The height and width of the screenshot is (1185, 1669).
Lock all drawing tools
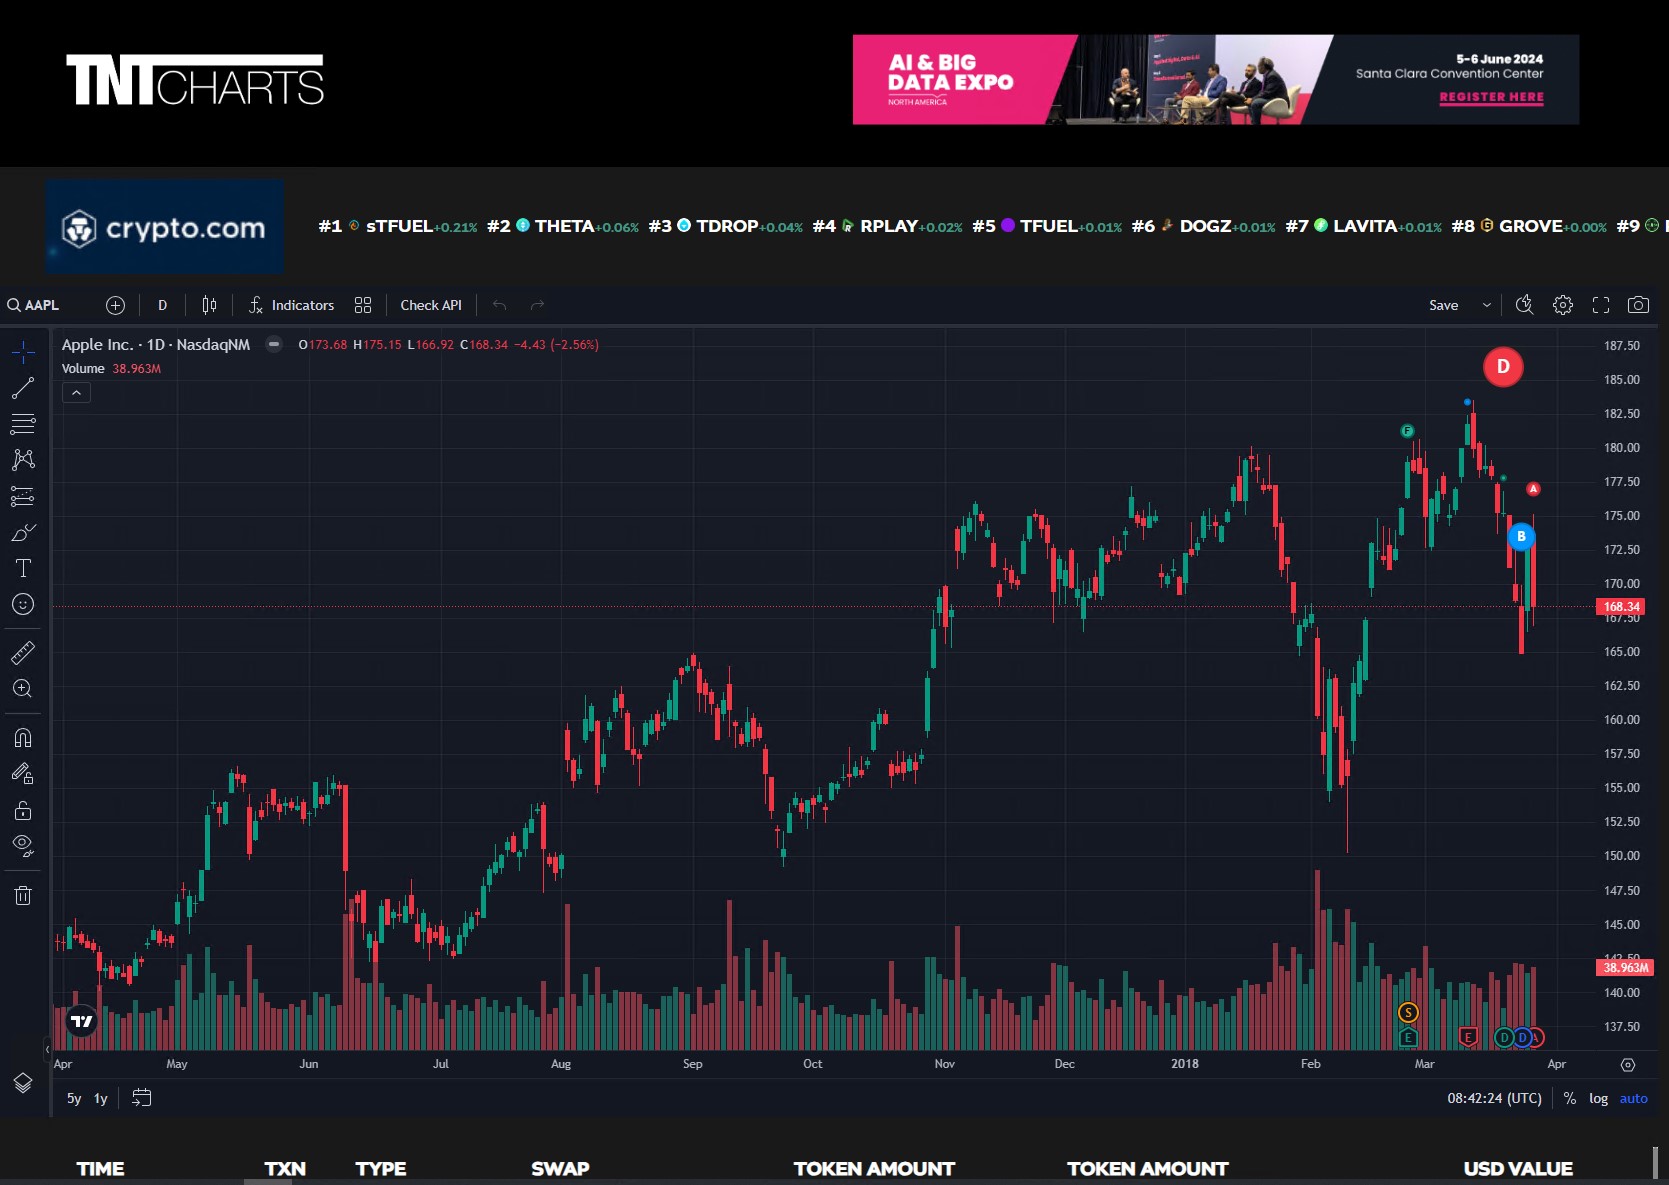23,810
